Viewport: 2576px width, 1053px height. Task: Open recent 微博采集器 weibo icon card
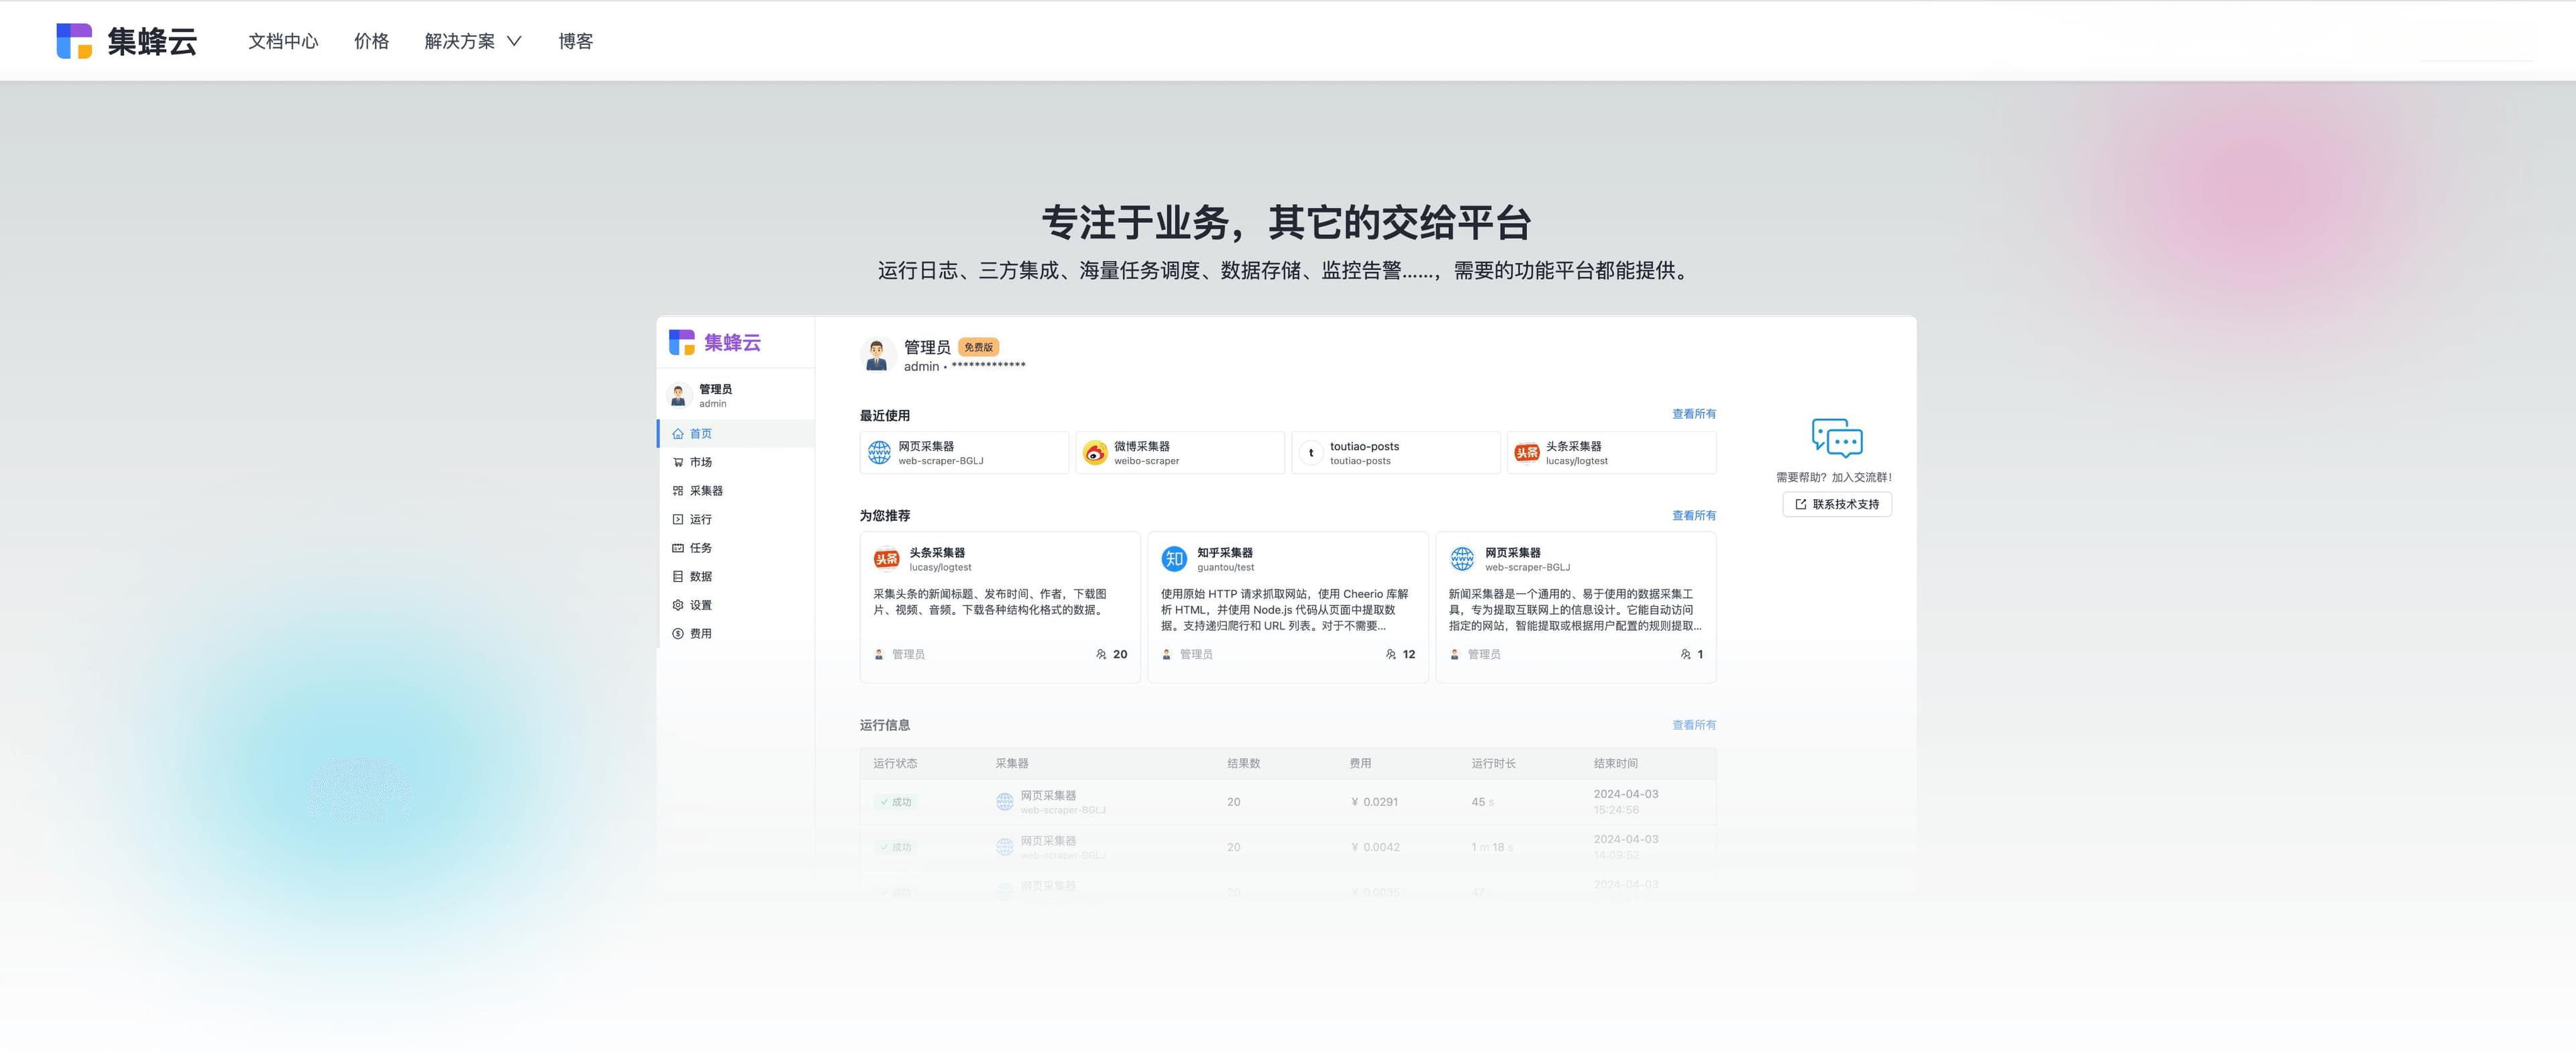click(1095, 453)
